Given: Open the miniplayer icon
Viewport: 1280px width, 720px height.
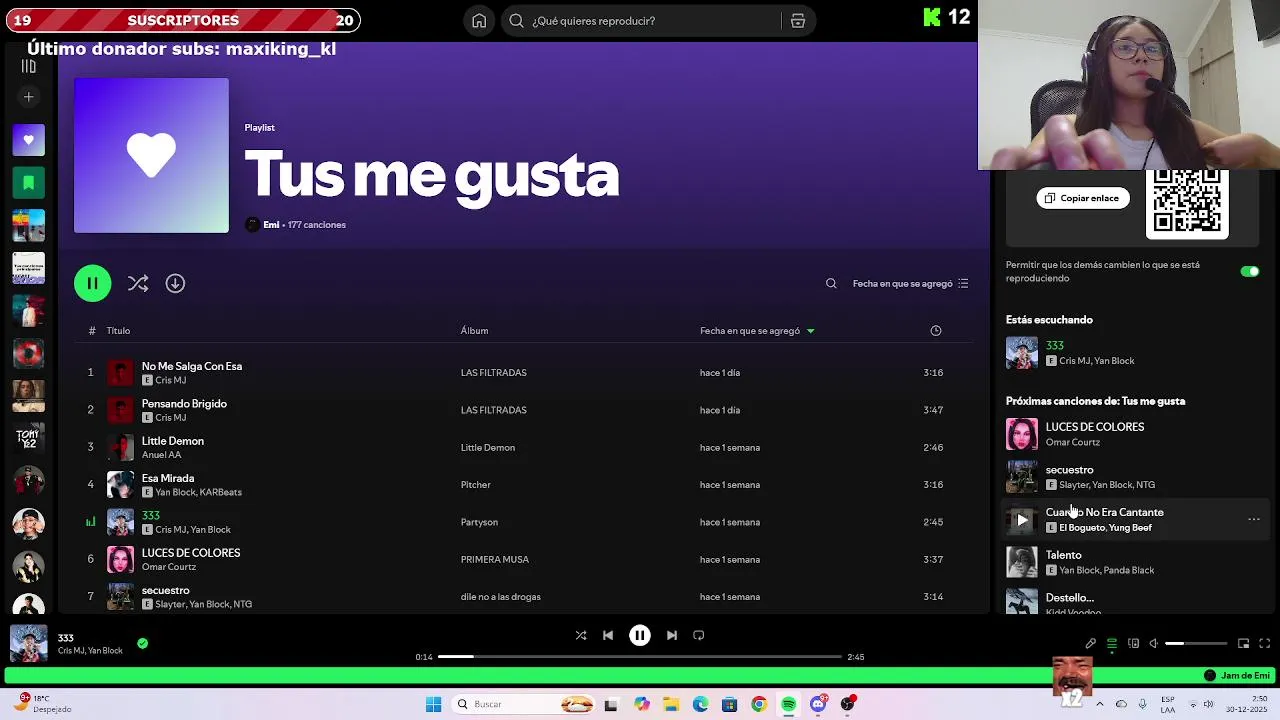Looking at the screenshot, I should point(1243,644).
